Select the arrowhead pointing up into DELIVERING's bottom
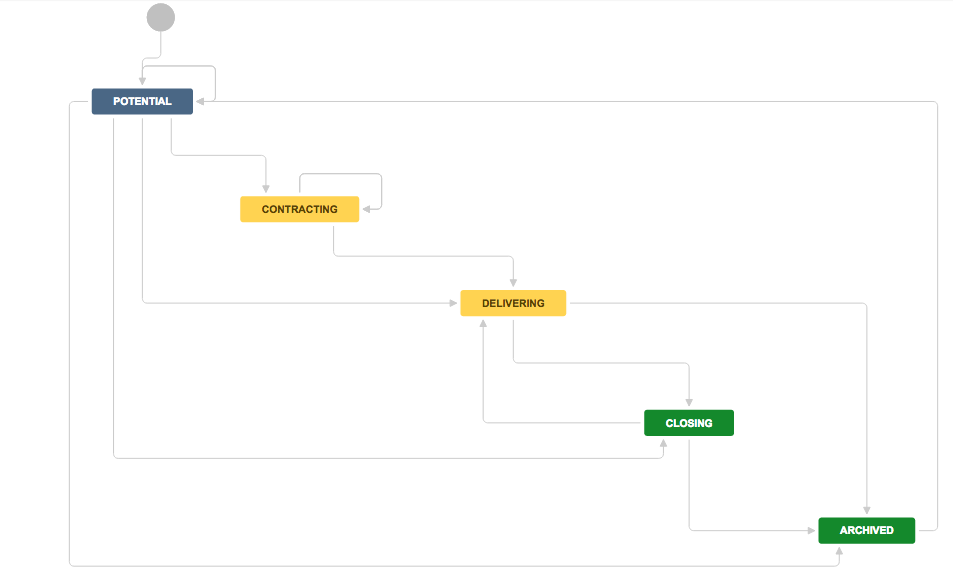Viewport: 953px width, 580px height. coord(484,324)
